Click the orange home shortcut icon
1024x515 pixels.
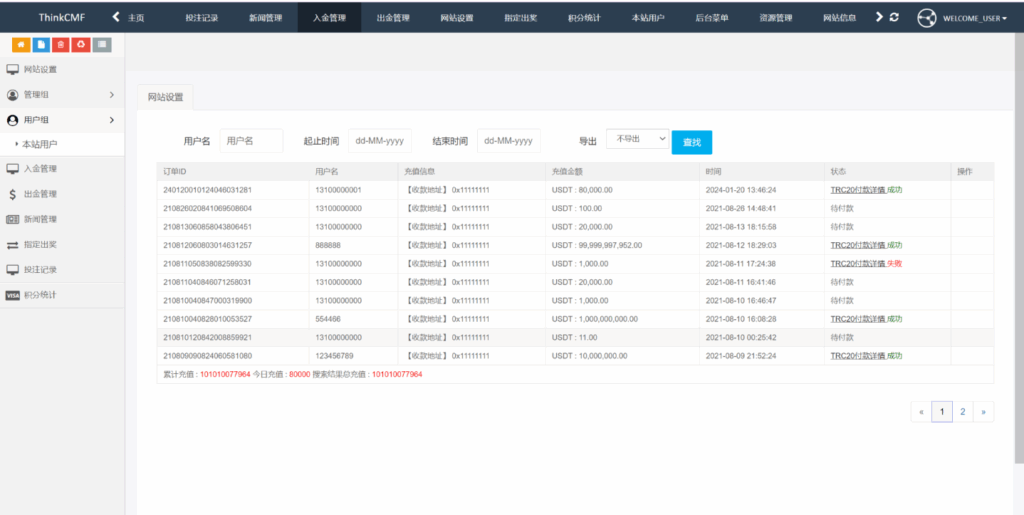20,45
